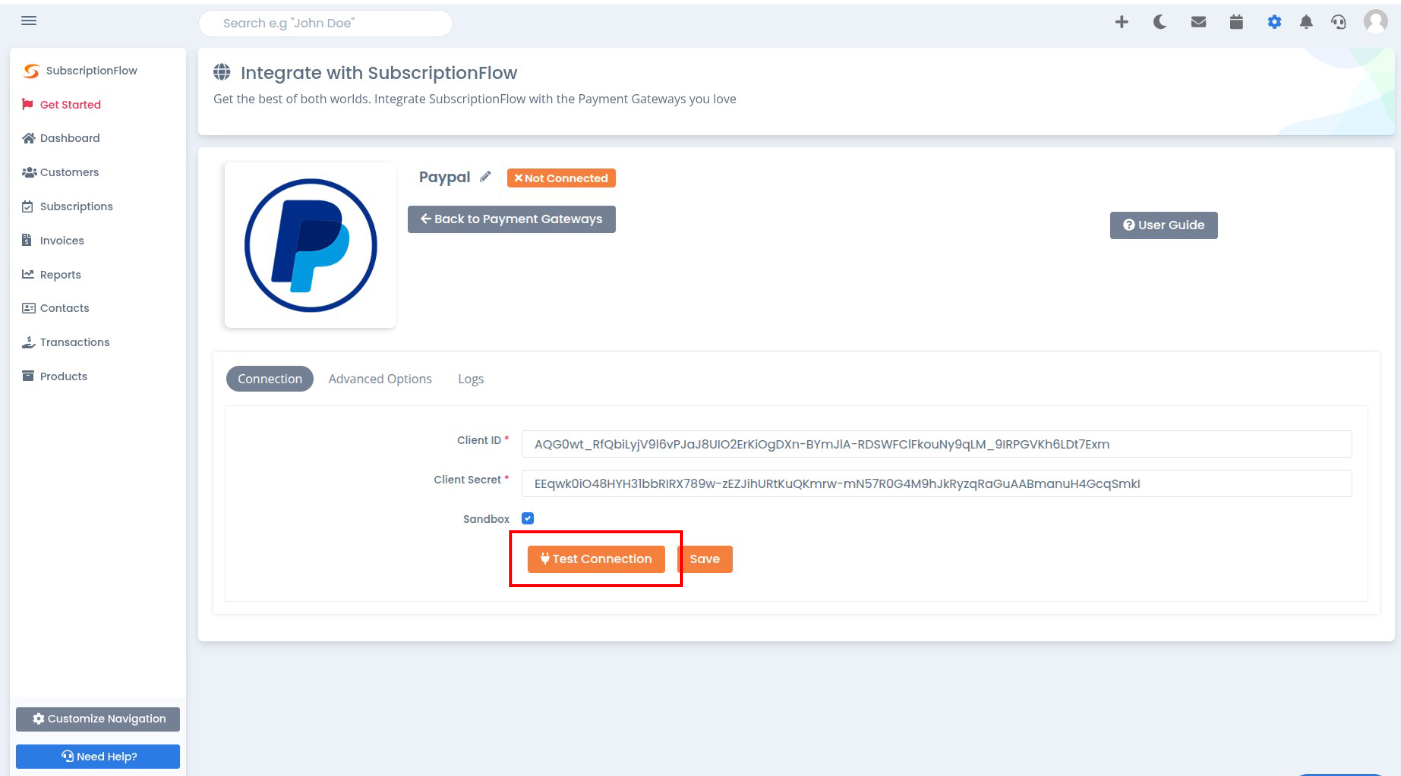Toggle the hamburger navigation menu
The height and width of the screenshot is (776, 1401).
click(x=28, y=21)
